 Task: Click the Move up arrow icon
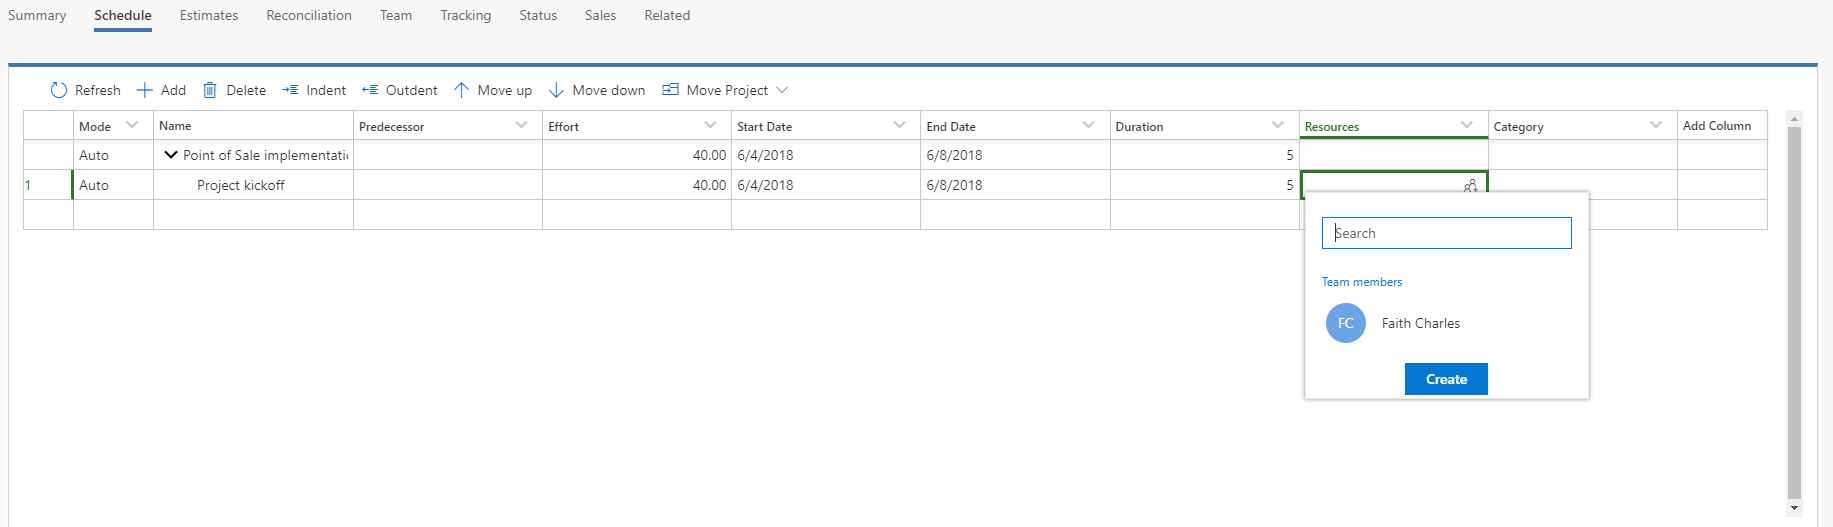[461, 90]
